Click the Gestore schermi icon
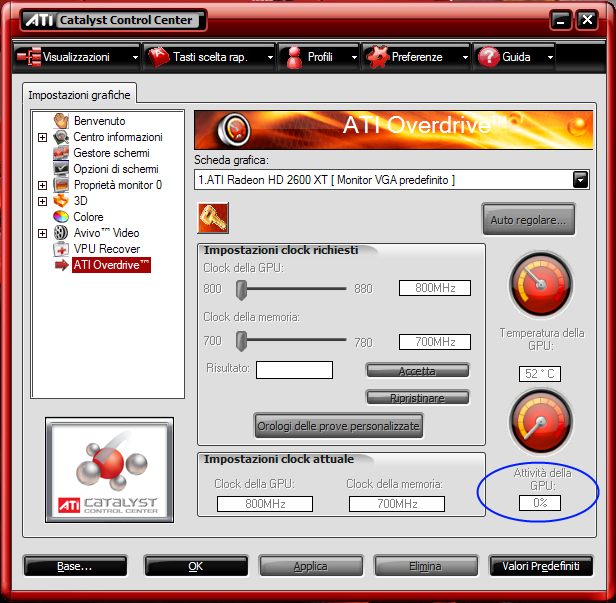The image size is (616, 603). [x=61, y=153]
